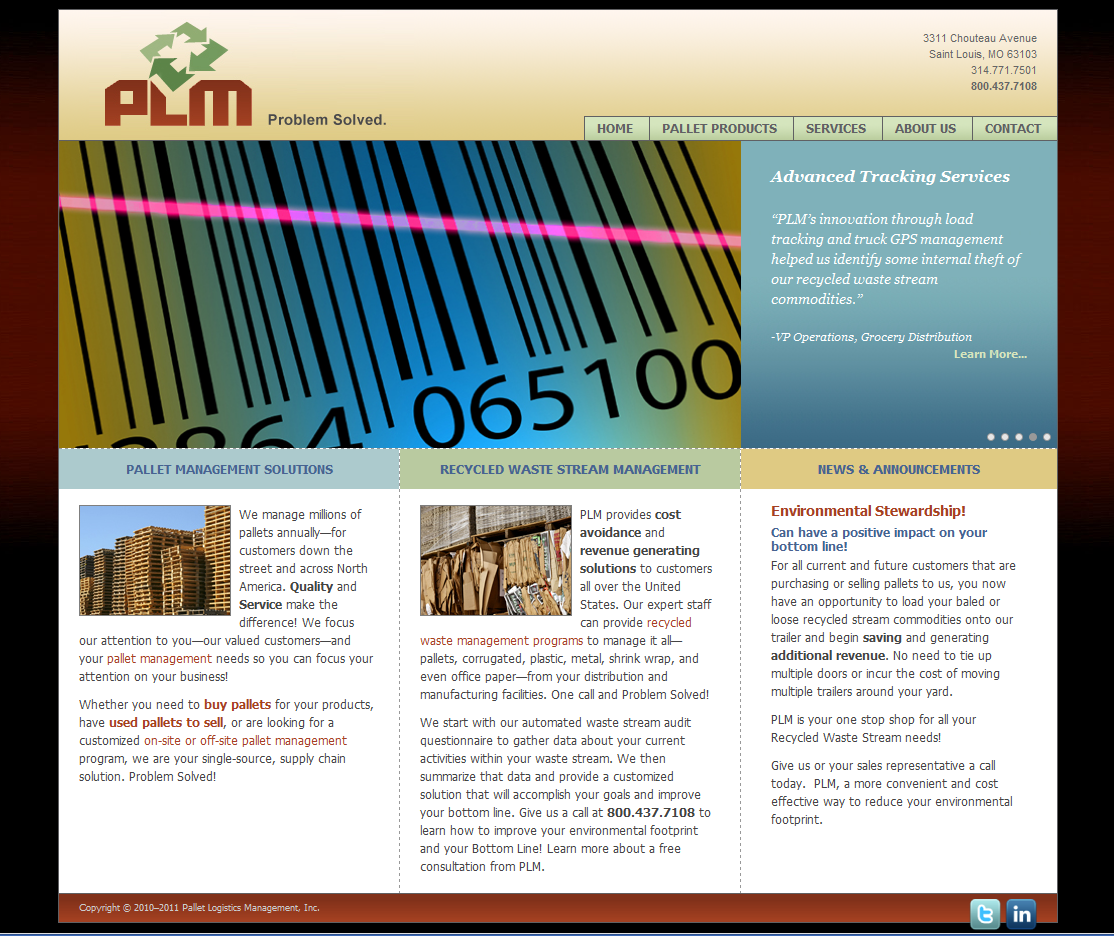1114x936 pixels.
Task: Jump to the last slide using the fifth dot
Action: [1046, 436]
